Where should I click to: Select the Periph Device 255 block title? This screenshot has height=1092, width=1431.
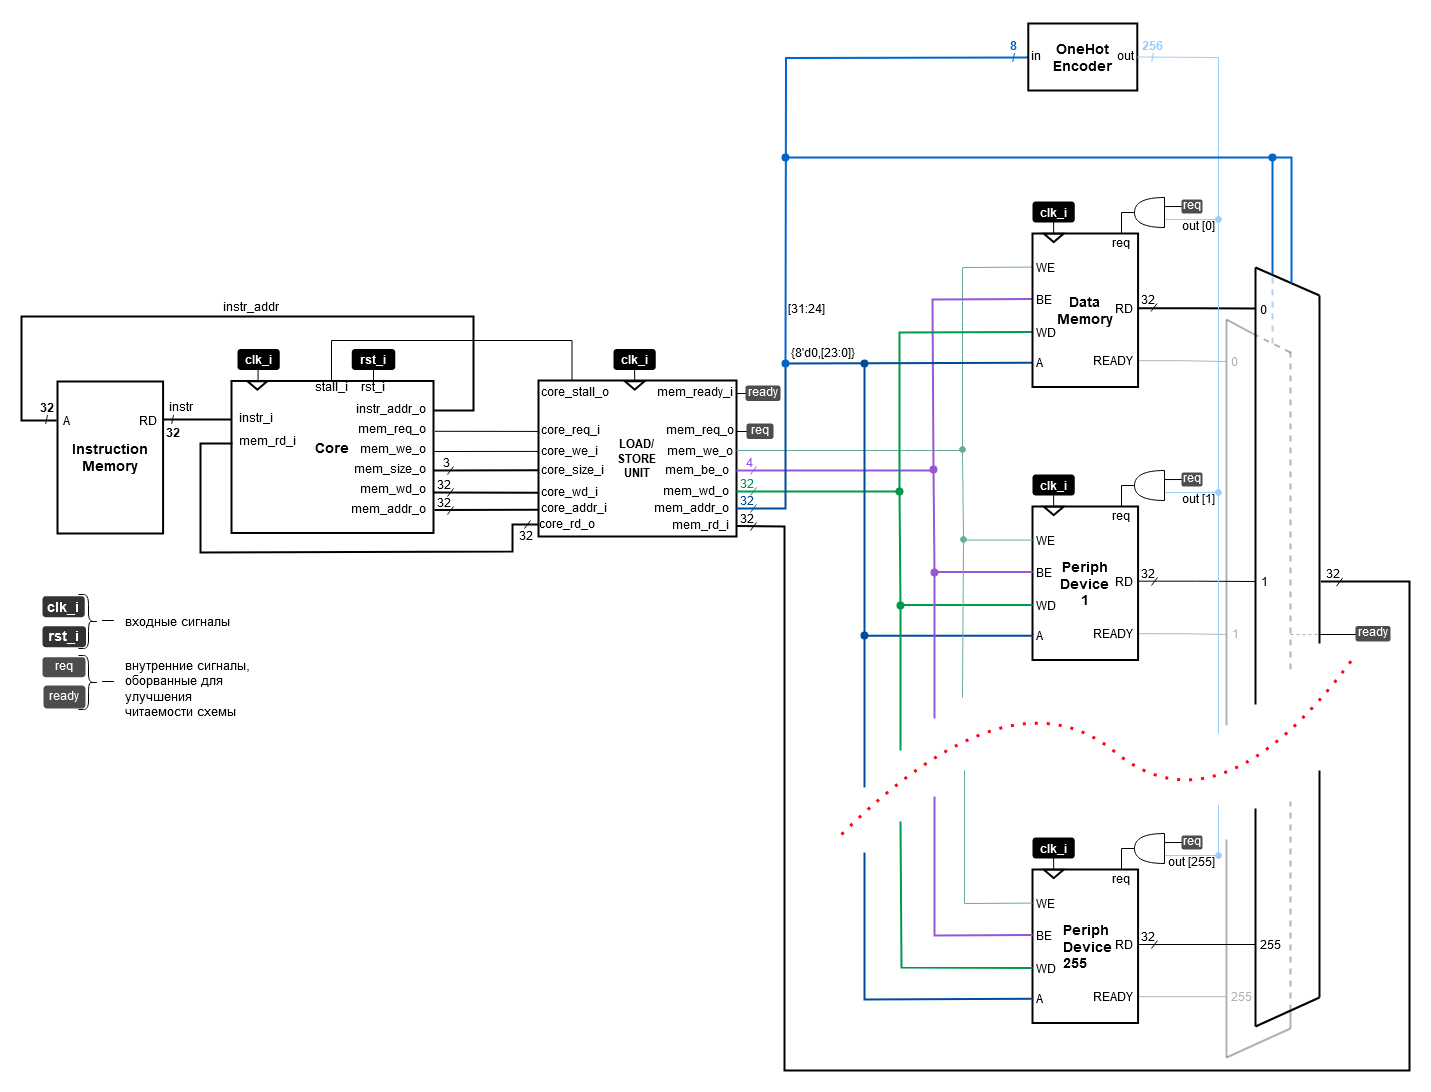coord(1087,946)
